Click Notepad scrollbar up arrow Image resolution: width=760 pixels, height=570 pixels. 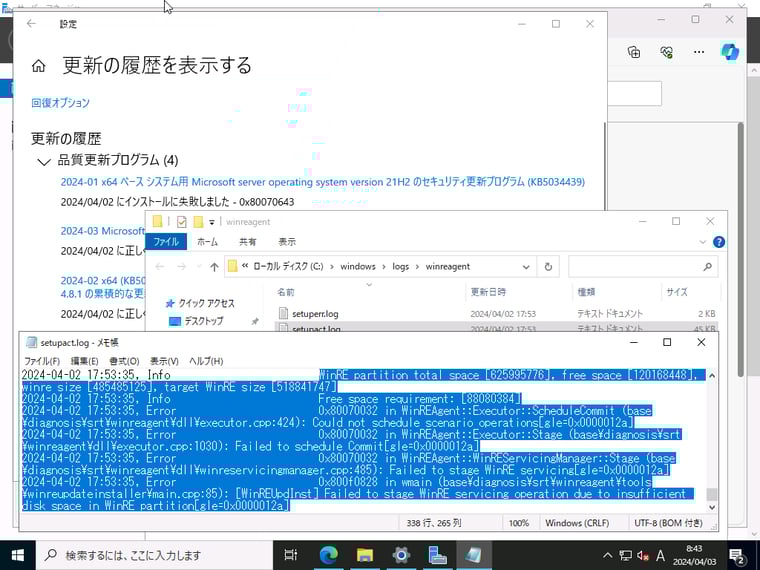coord(712,376)
